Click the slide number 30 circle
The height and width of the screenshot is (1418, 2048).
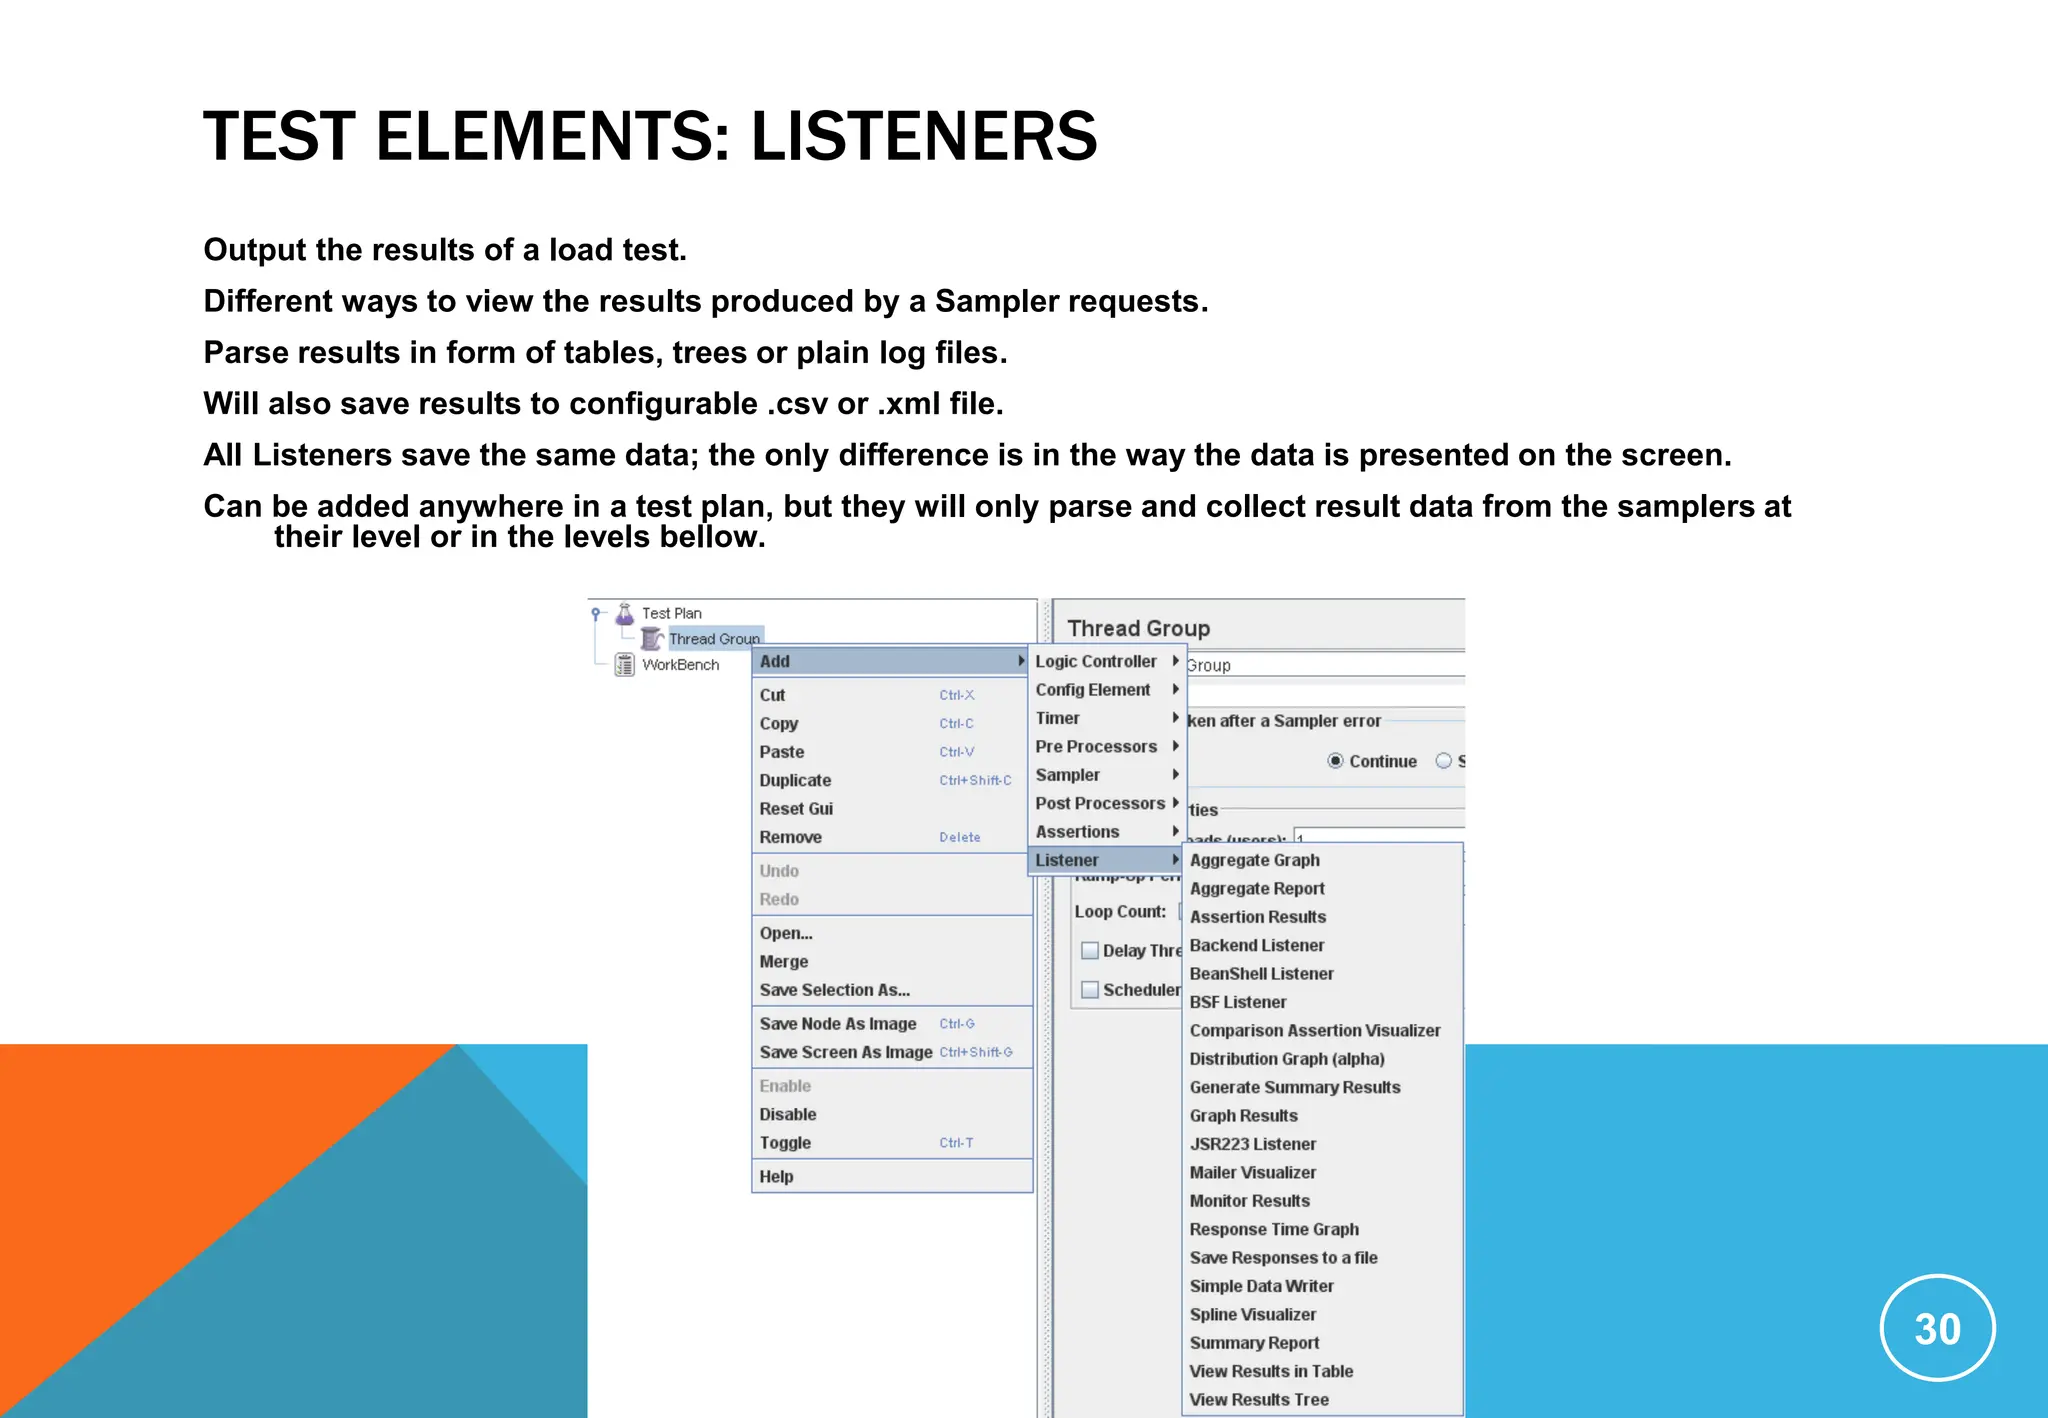(1937, 1329)
